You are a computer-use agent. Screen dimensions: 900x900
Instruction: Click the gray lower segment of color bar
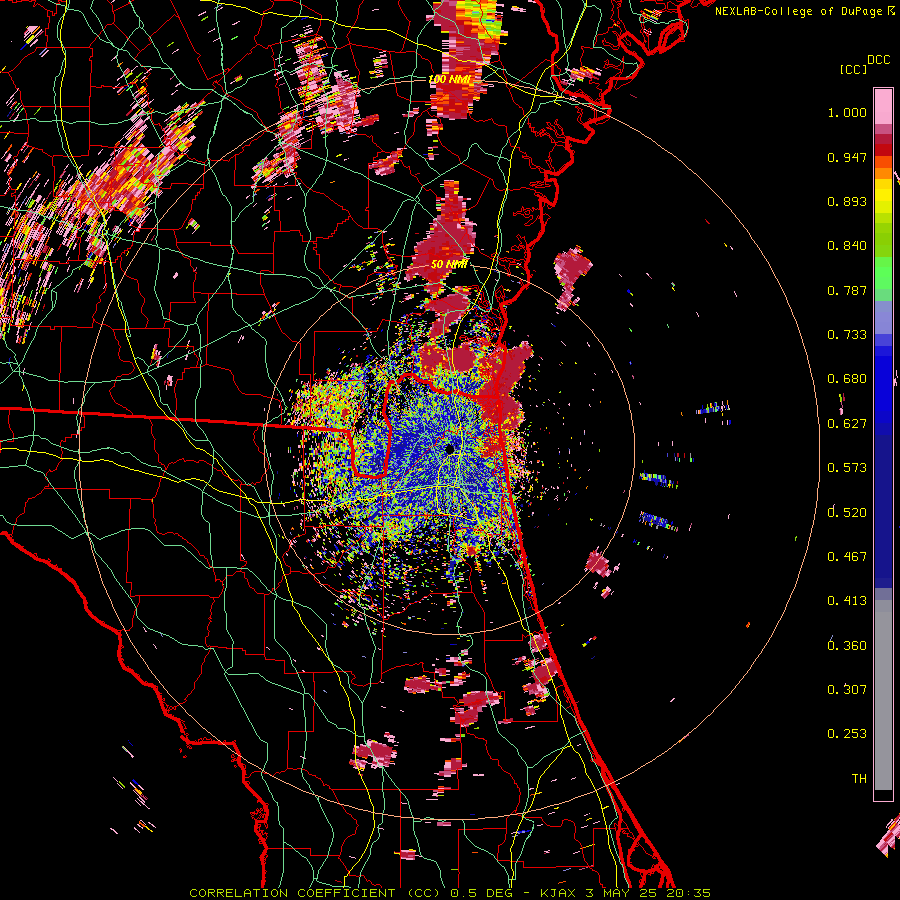pos(883,695)
